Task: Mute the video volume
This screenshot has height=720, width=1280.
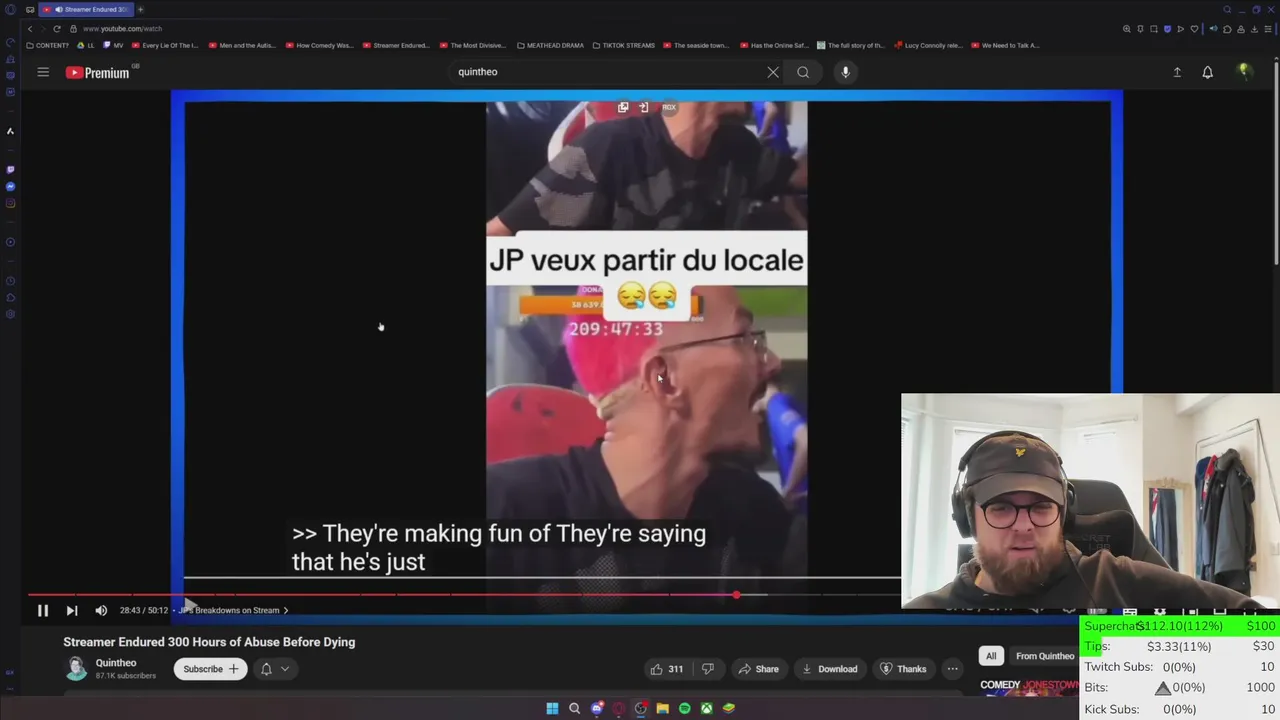Action: point(101,610)
